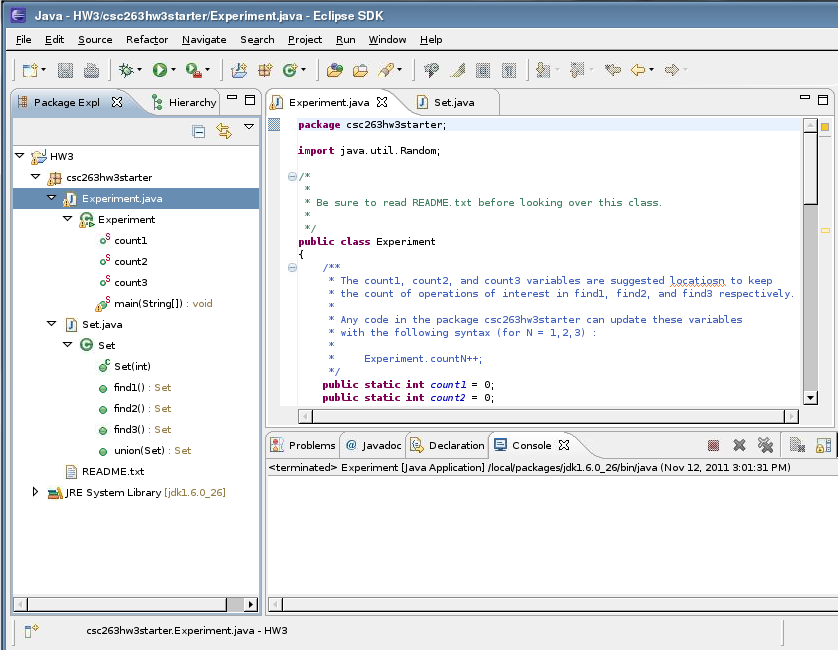Toggle Block Selection Mode toolbar button
This screenshot has width=838, height=650.
(x=483, y=70)
